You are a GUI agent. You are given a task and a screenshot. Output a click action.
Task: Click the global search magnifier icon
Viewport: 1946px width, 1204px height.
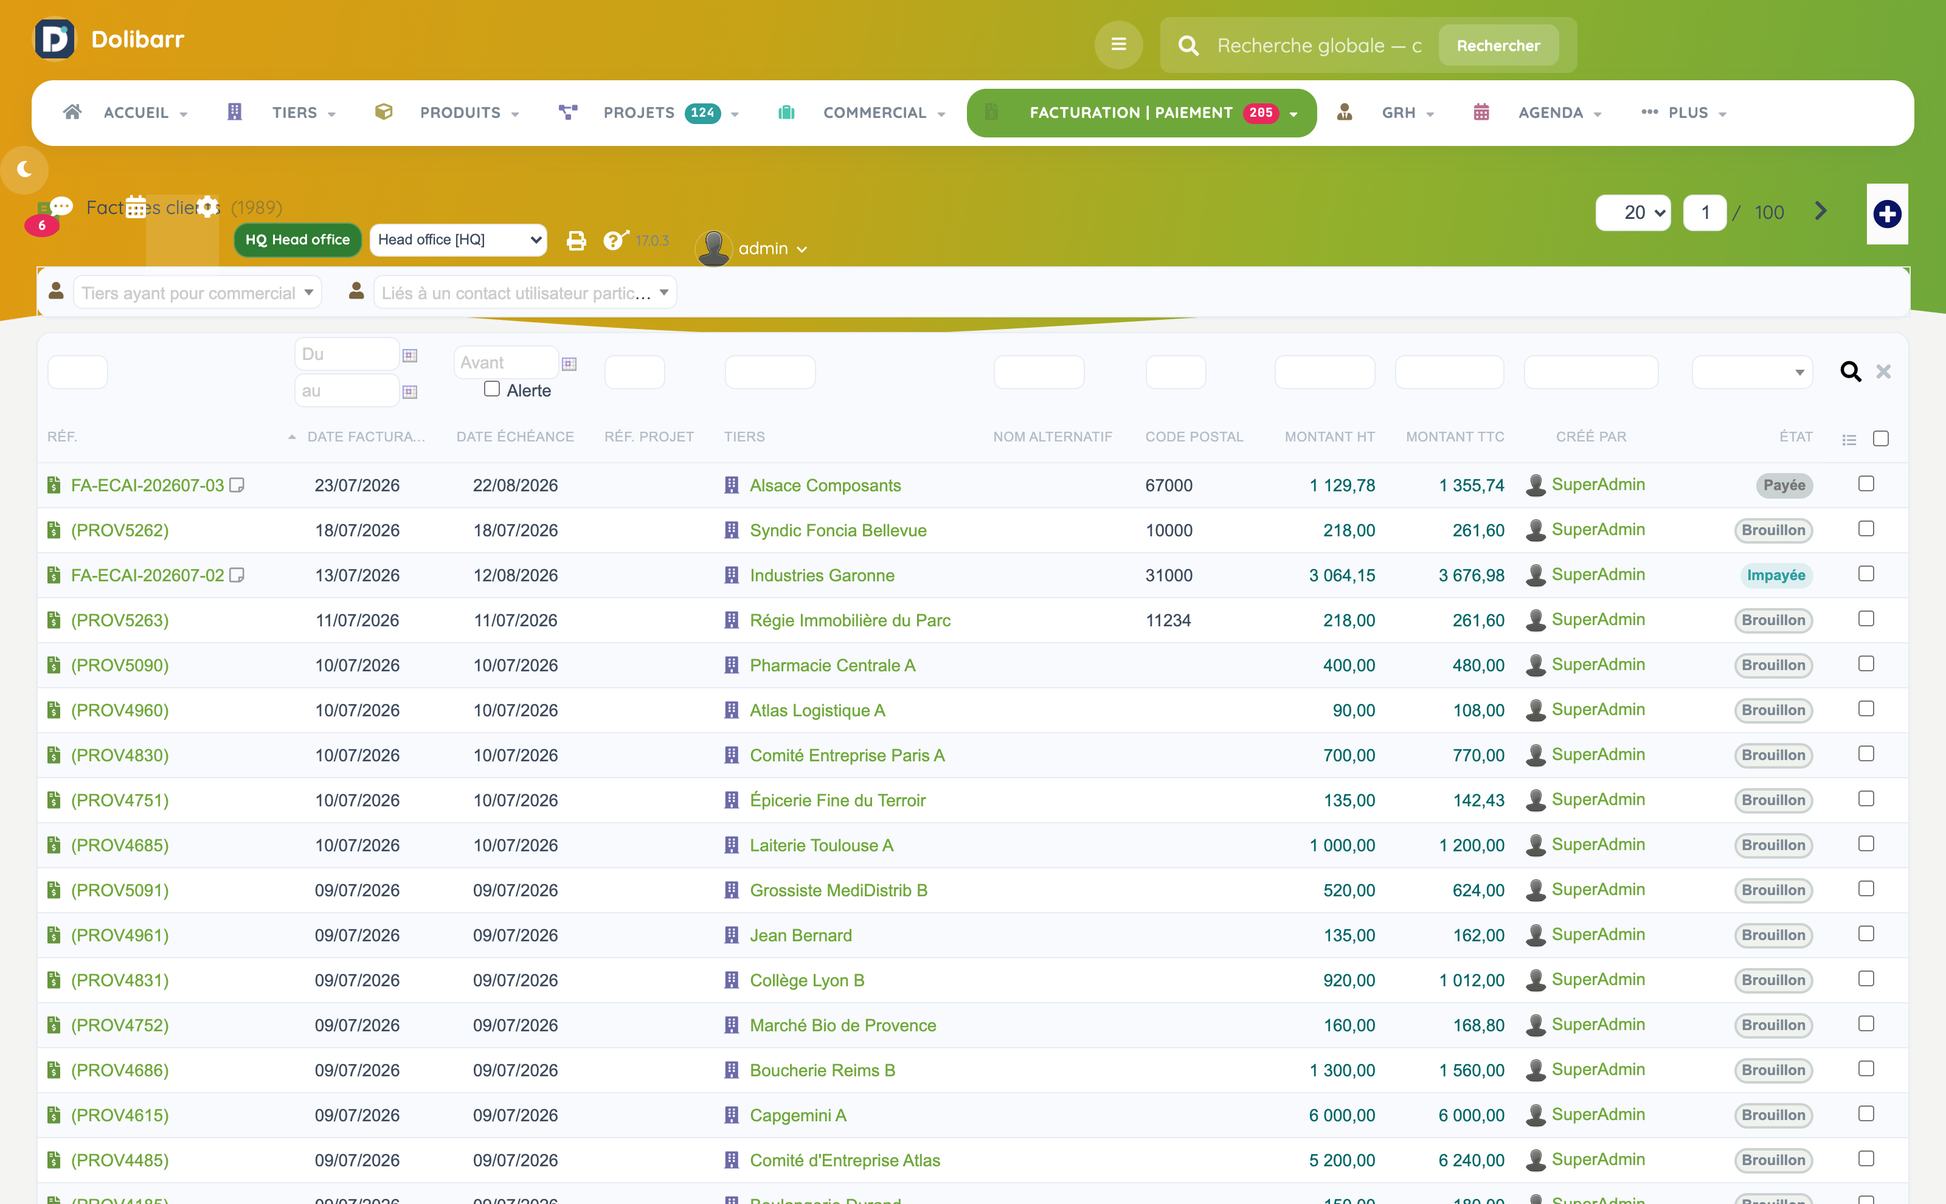coord(1188,46)
